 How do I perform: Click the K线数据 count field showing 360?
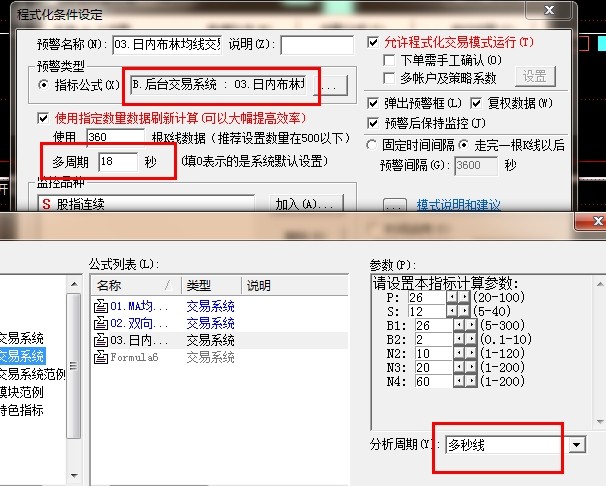(x=116, y=137)
